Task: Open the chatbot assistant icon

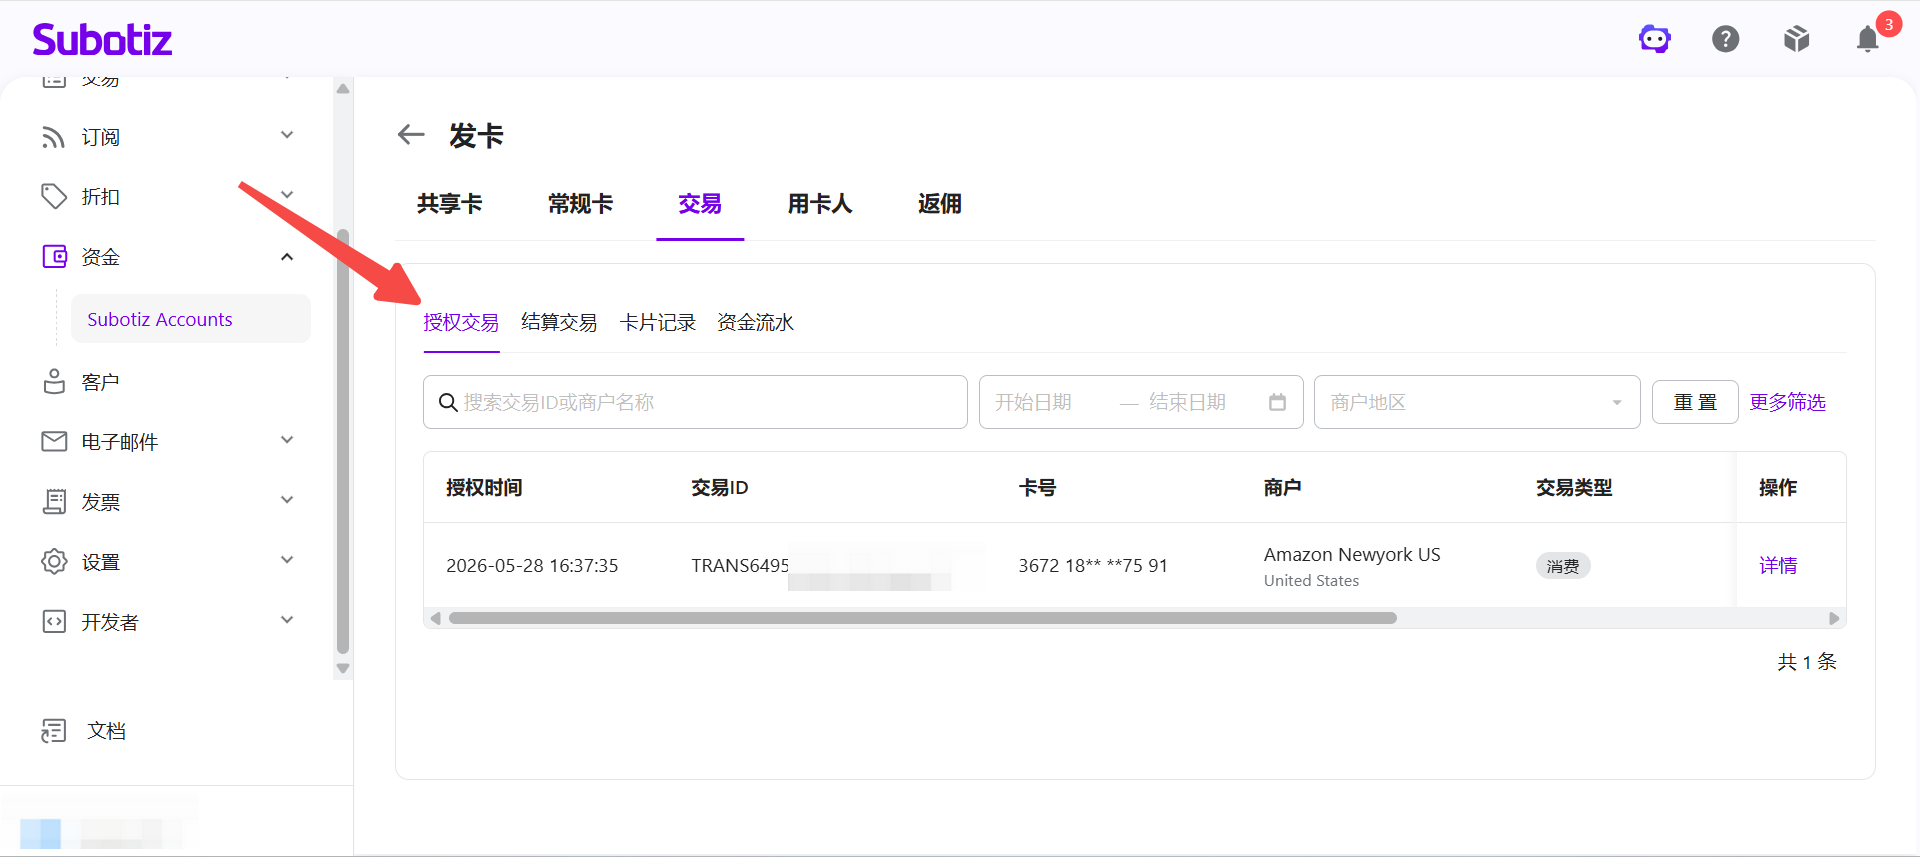Action: 1655,39
